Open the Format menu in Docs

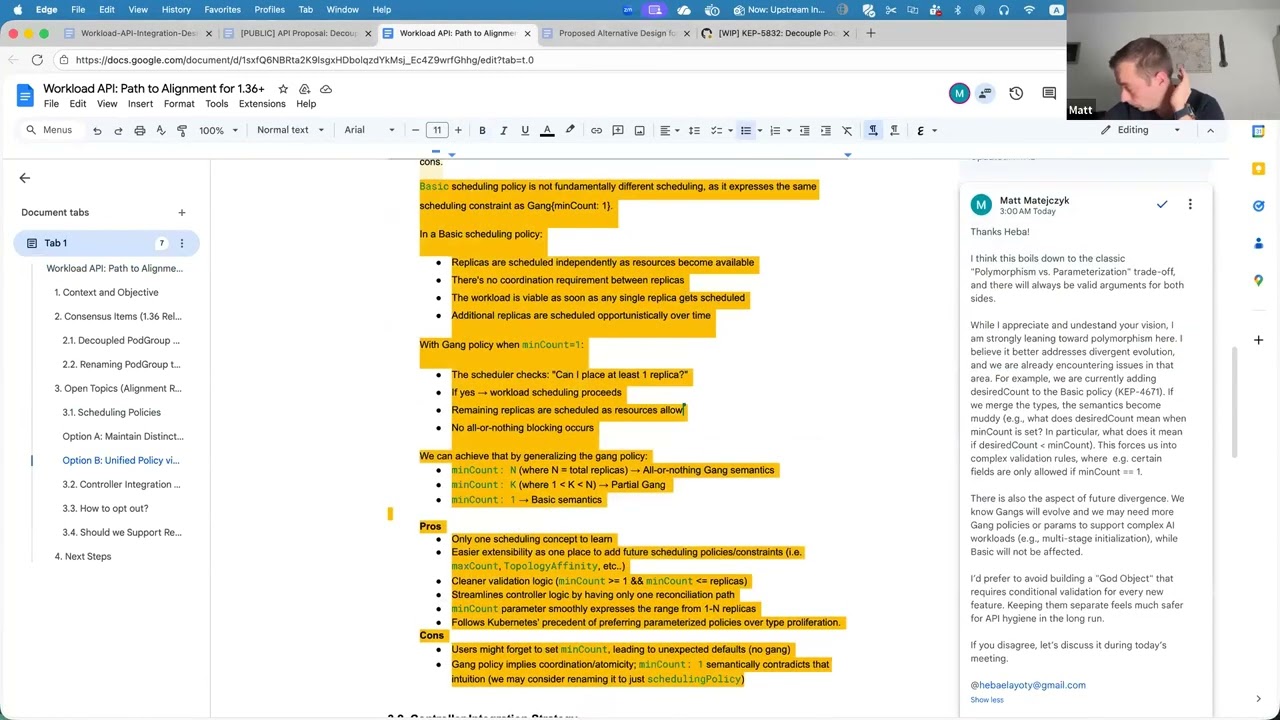[179, 104]
